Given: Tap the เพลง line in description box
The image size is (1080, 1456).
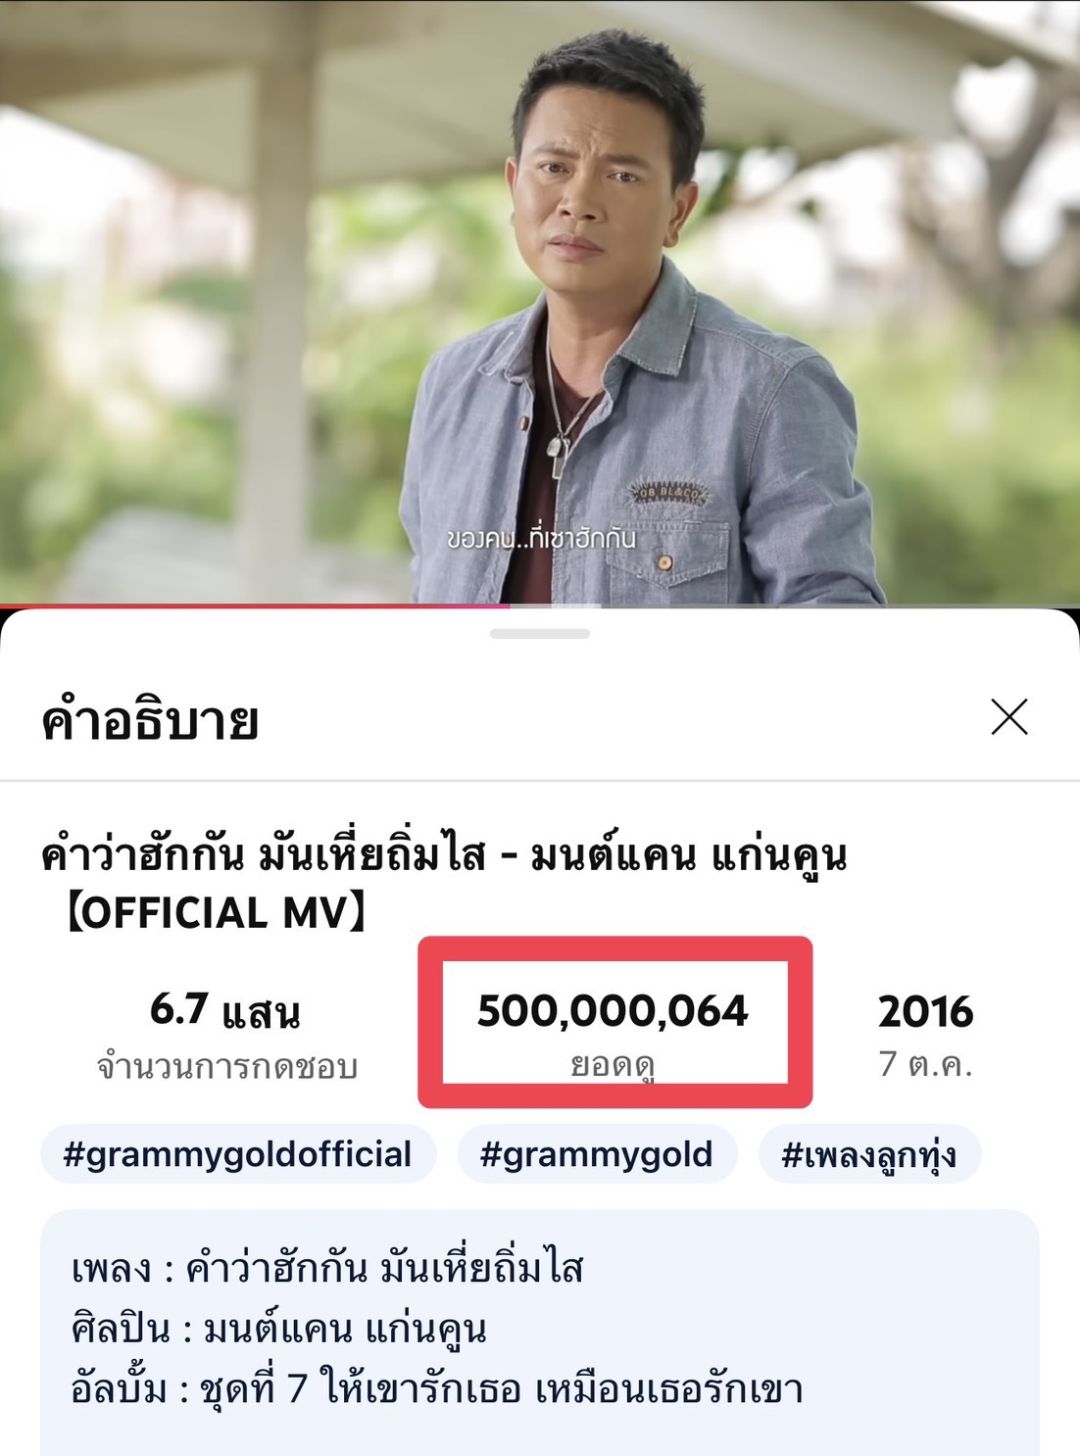Looking at the screenshot, I should (x=327, y=1268).
